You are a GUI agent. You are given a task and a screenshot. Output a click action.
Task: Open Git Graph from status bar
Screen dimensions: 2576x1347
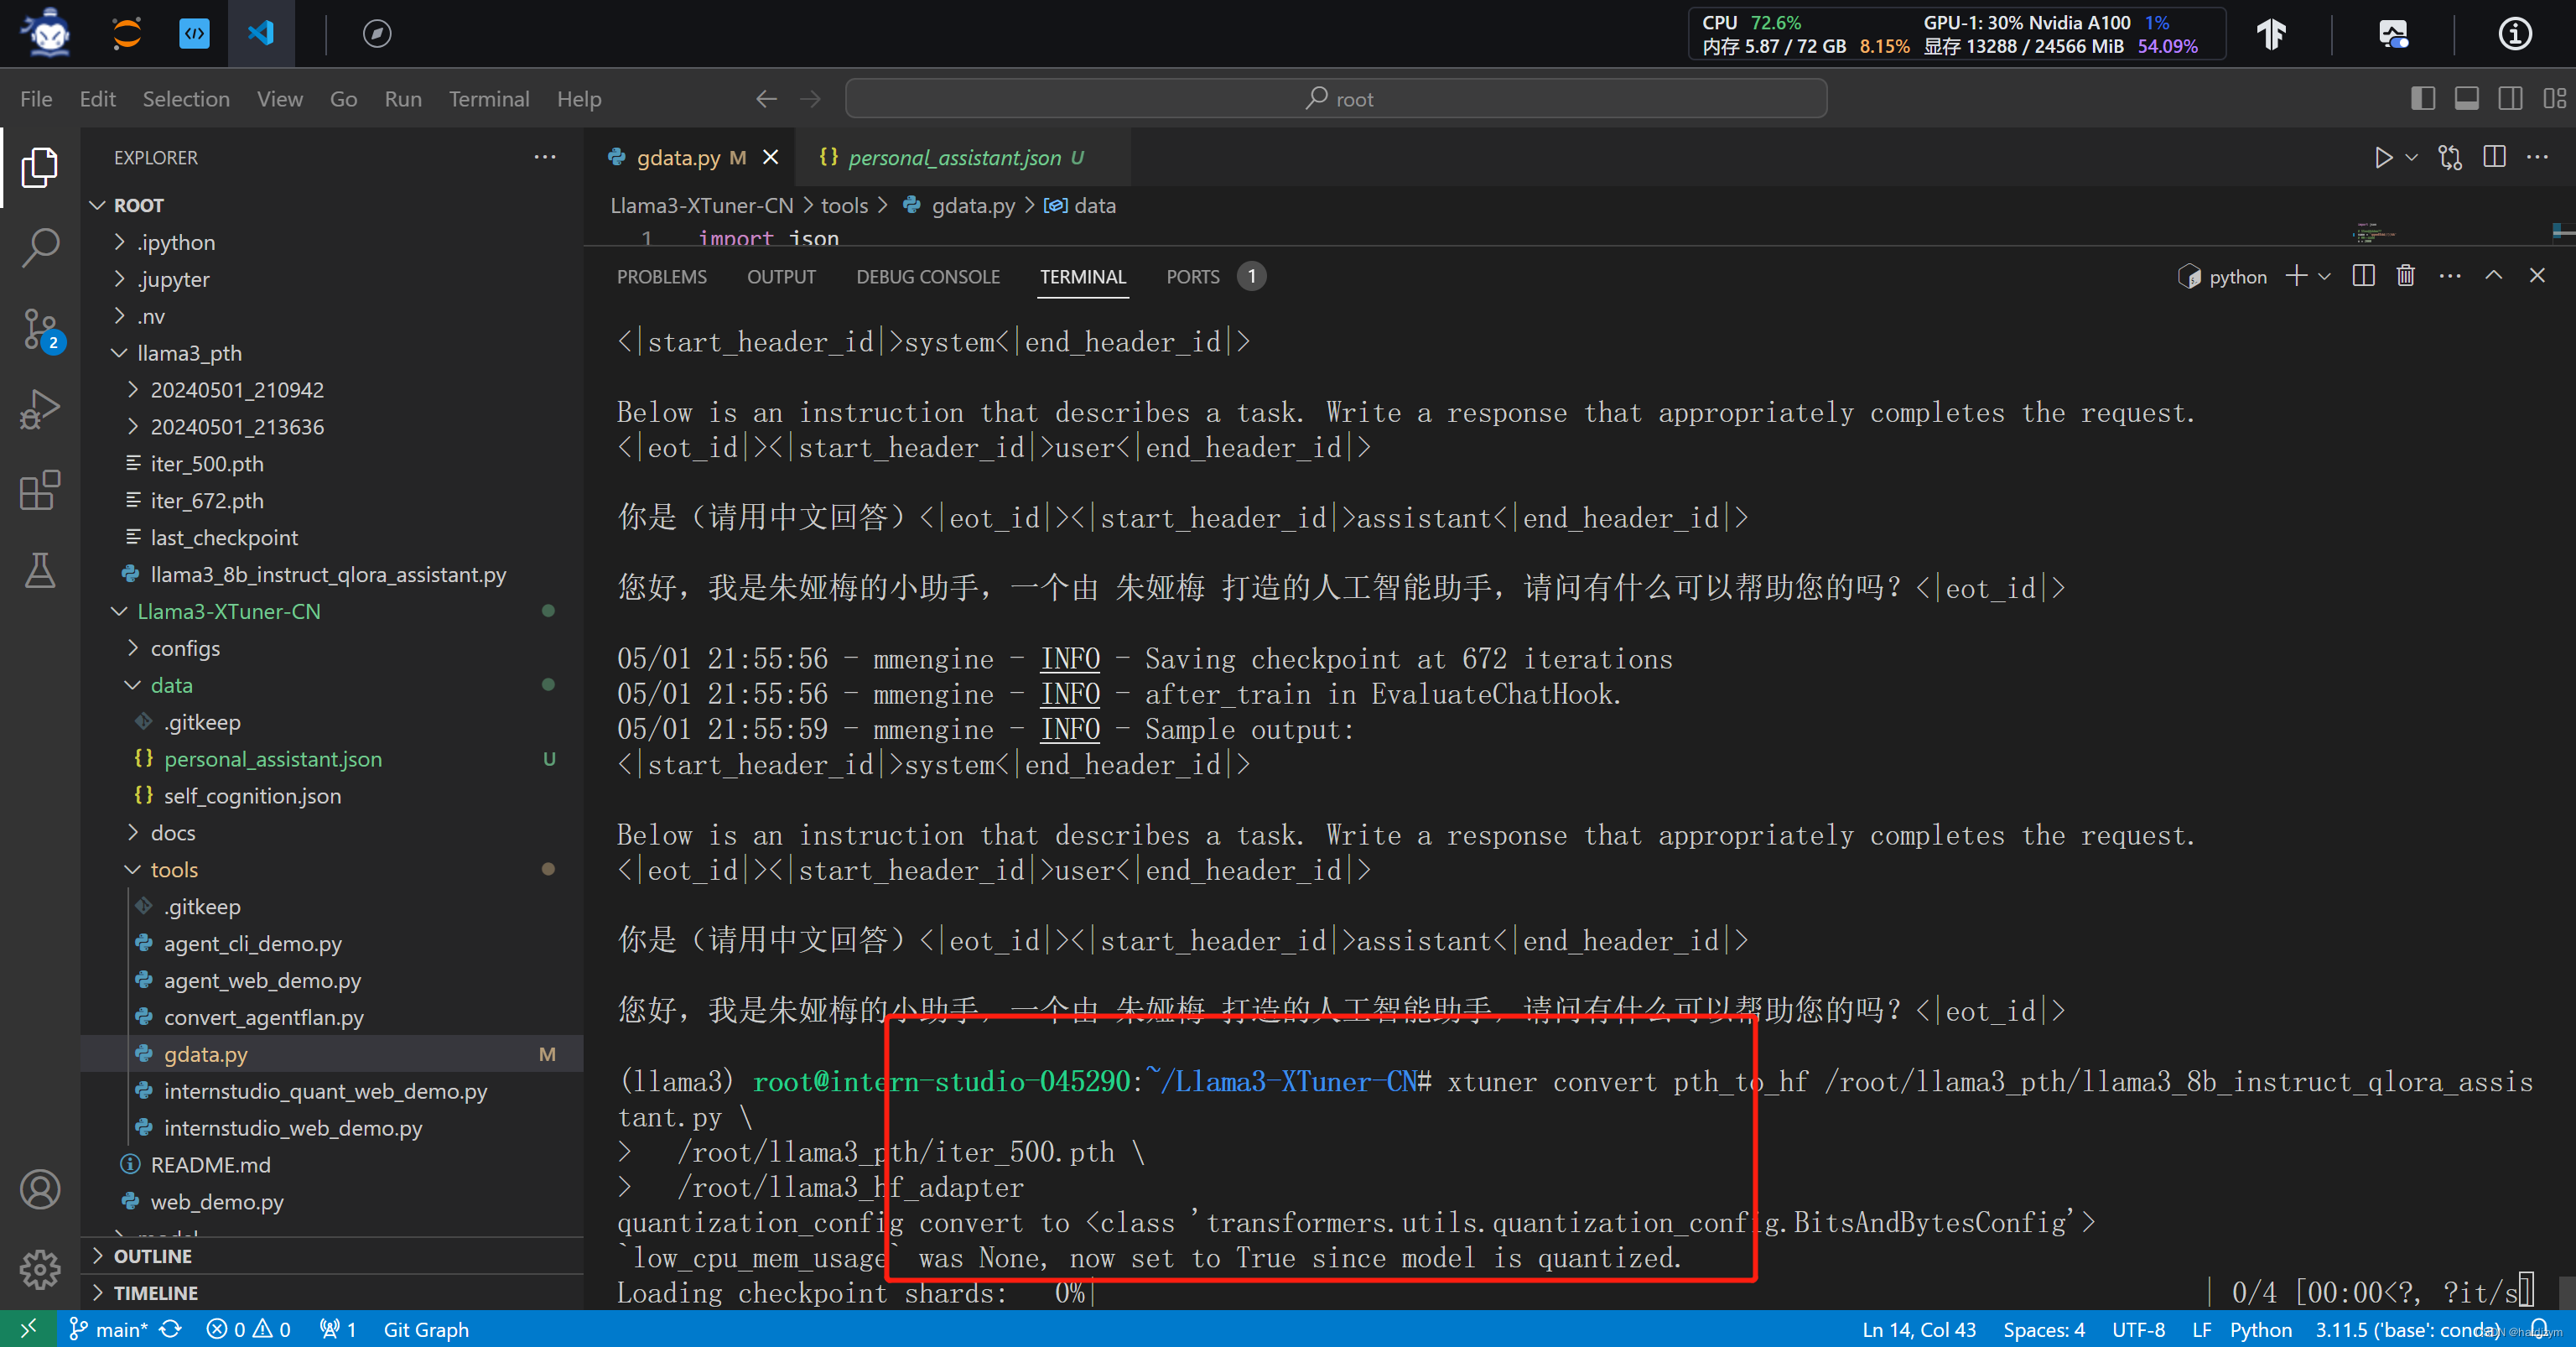[426, 1329]
